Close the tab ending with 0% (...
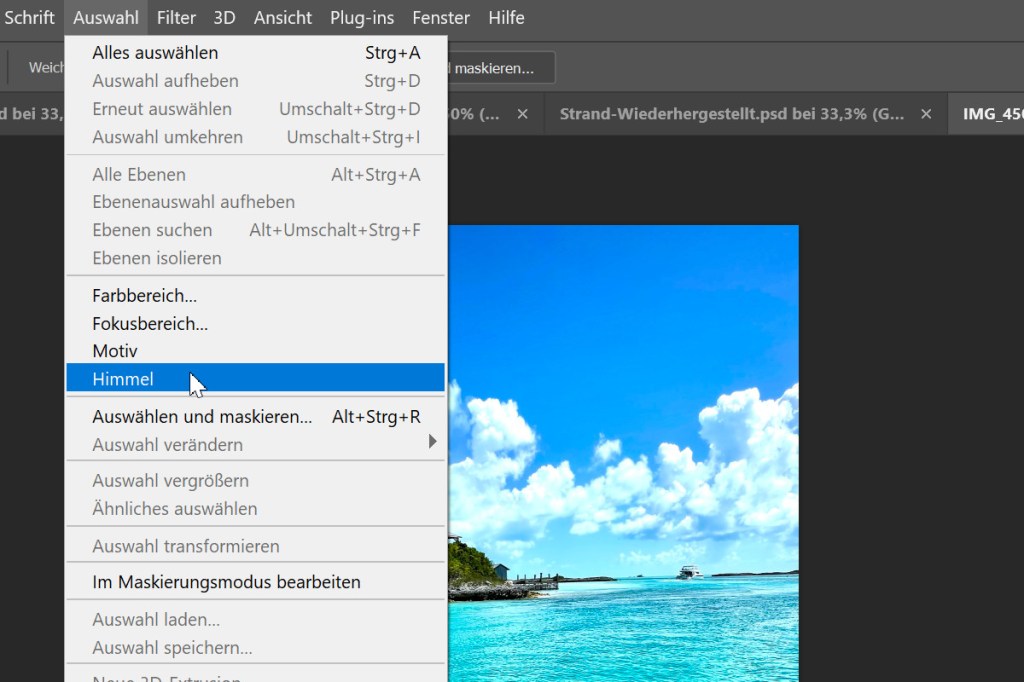The height and width of the screenshot is (682, 1024). 522,114
